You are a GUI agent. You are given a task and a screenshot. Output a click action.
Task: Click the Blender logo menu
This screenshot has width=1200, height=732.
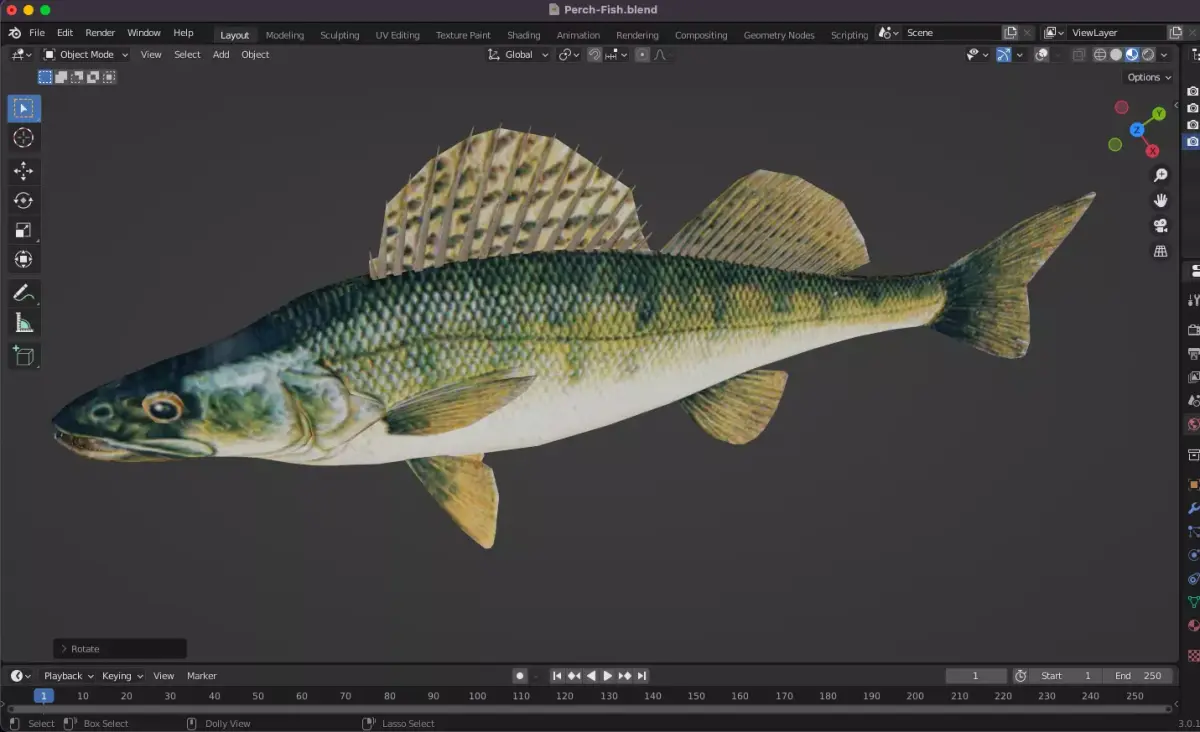14,33
